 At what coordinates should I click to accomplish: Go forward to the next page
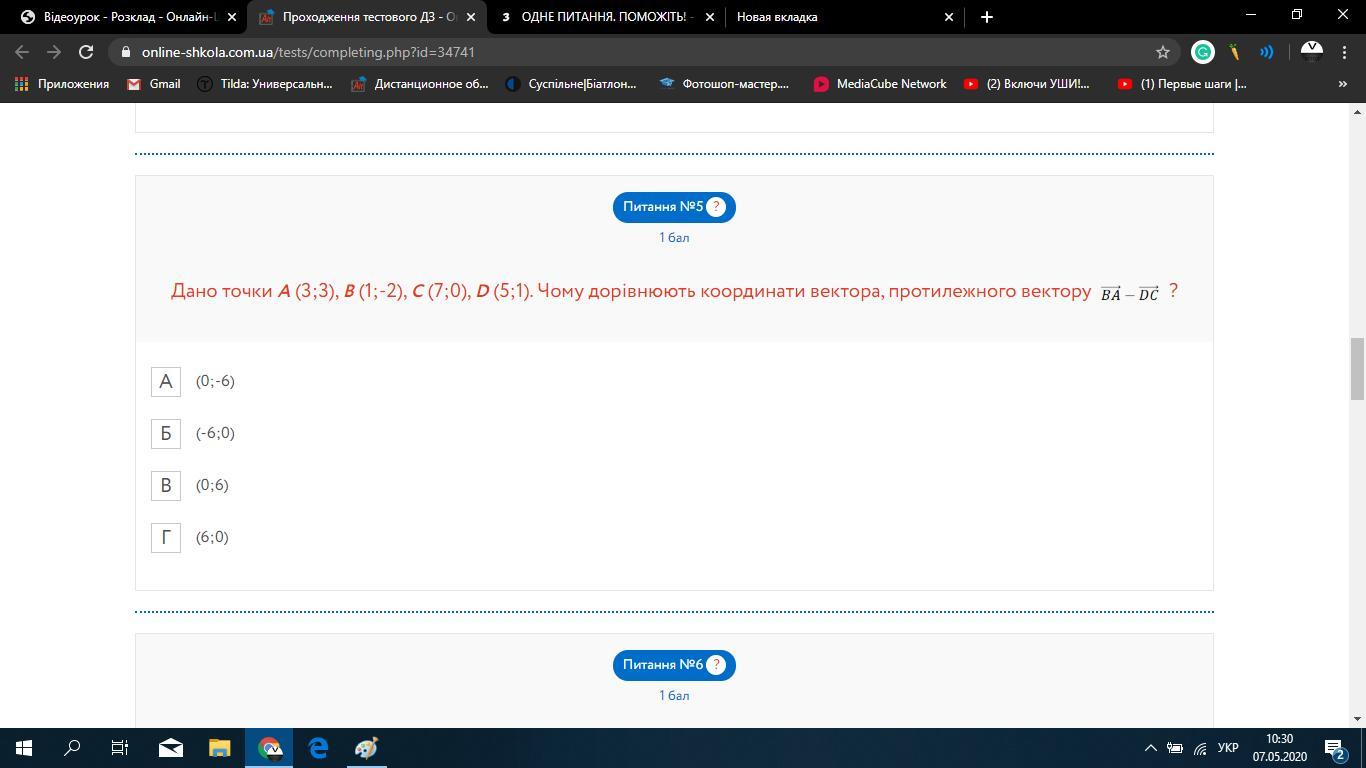click(54, 52)
